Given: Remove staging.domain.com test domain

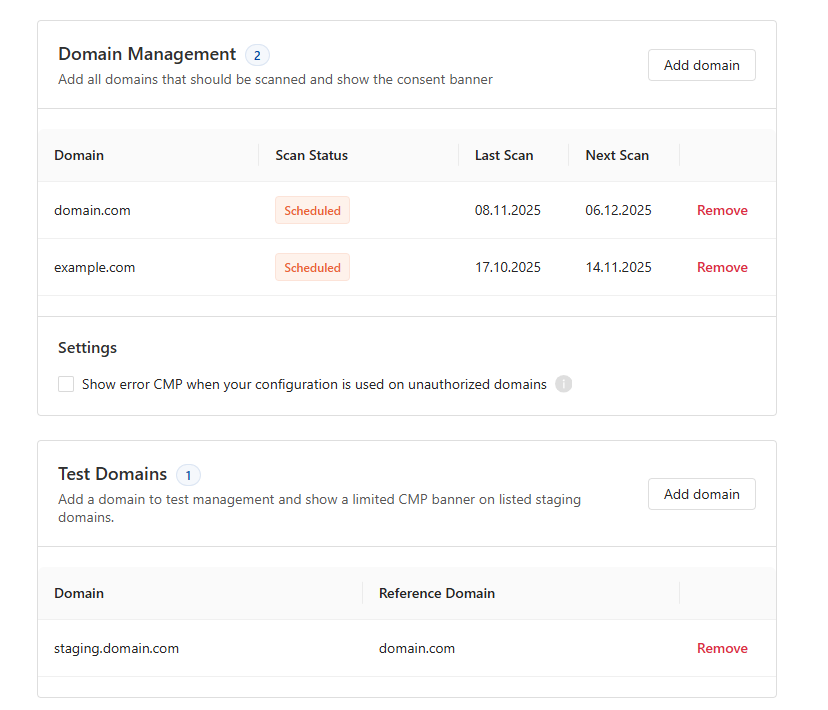Looking at the screenshot, I should [x=722, y=648].
